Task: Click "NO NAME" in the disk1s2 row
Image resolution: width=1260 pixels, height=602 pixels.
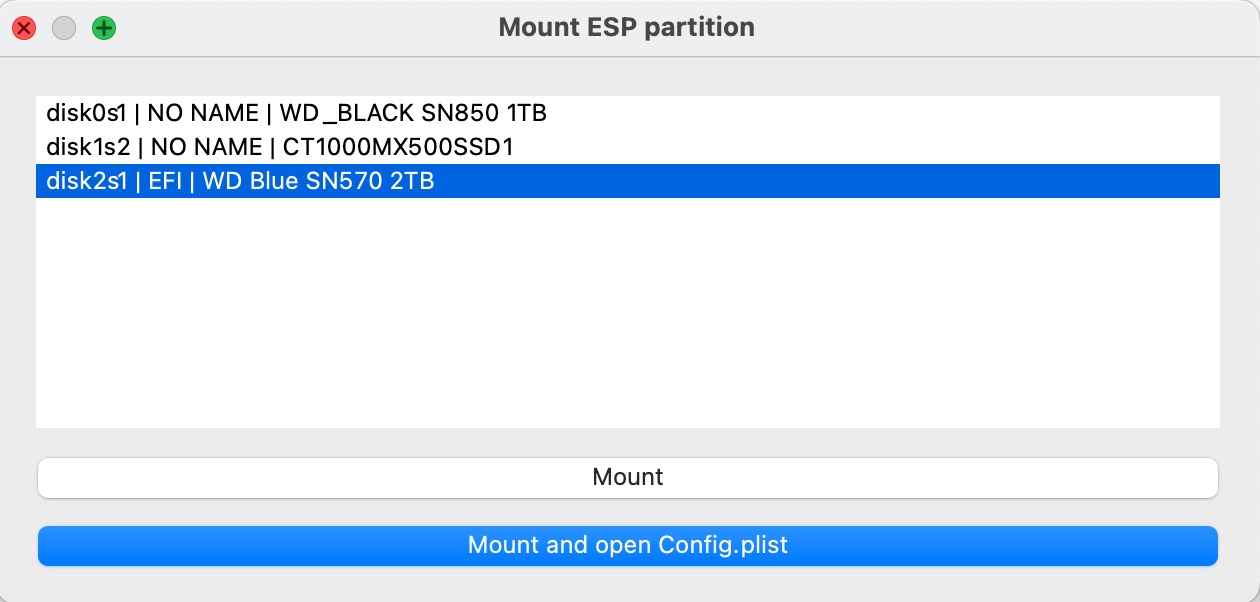Action: coord(206,148)
